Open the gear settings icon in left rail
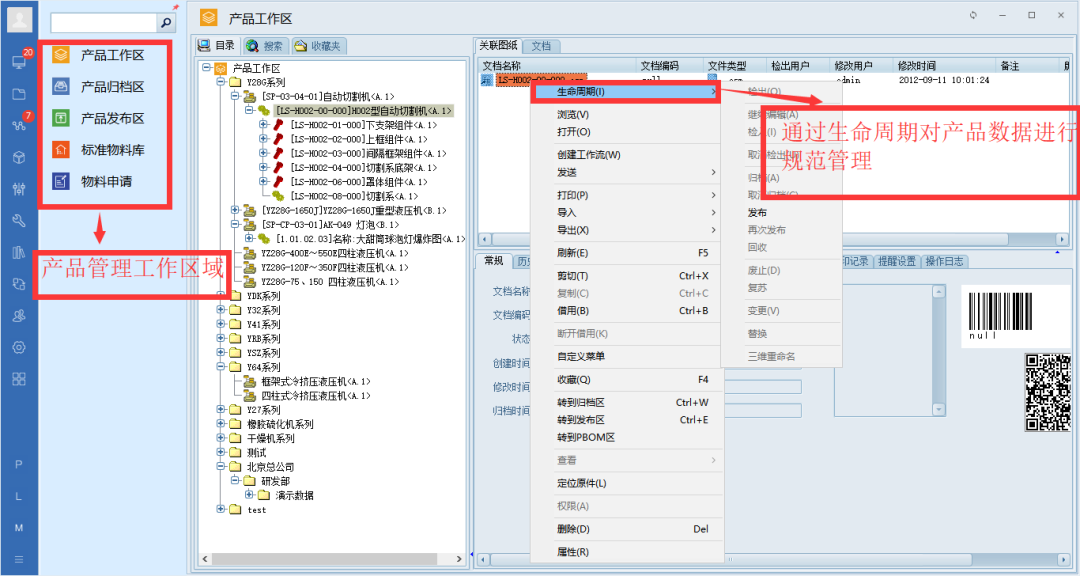The width and height of the screenshot is (1080, 576). tap(19, 347)
